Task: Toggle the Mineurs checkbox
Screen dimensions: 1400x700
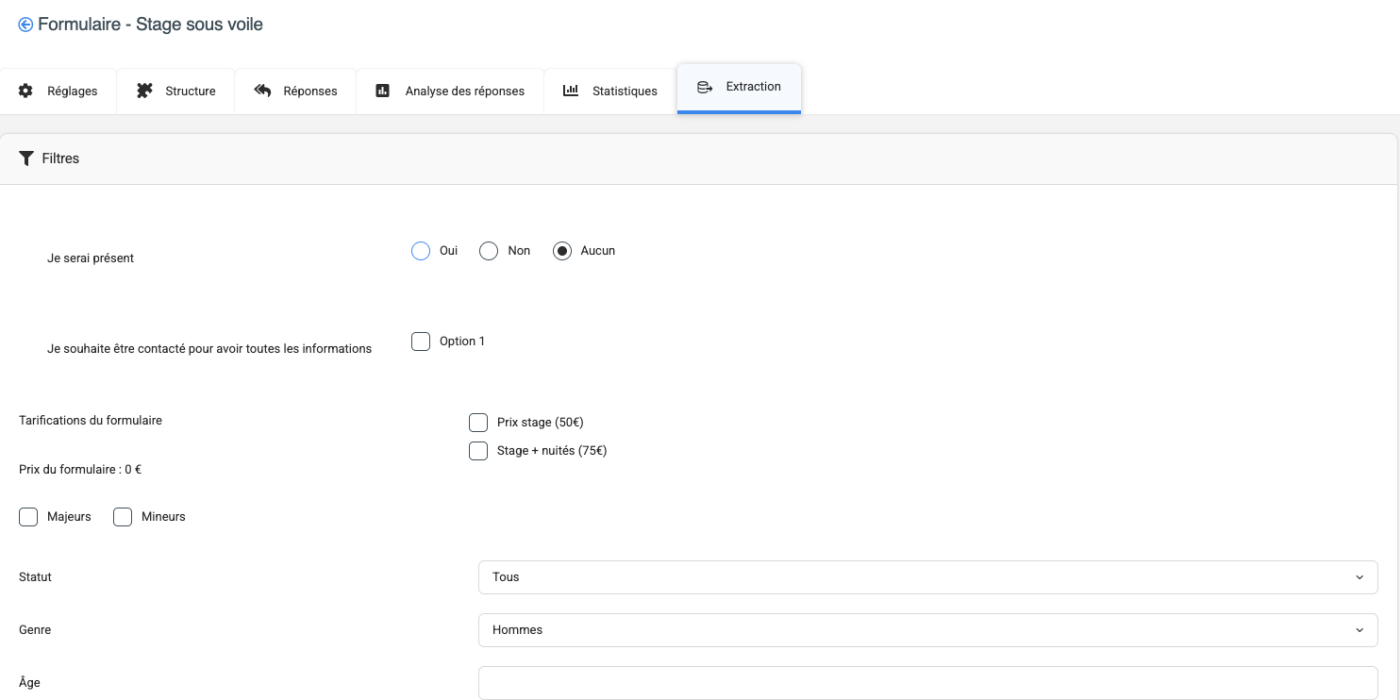Action: [123, 517]
